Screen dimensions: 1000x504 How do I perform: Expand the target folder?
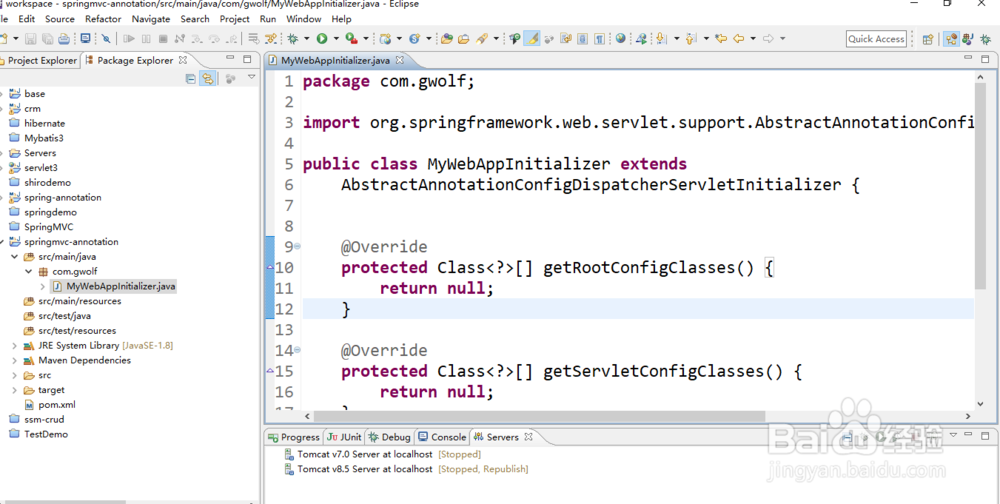point(15,390)
